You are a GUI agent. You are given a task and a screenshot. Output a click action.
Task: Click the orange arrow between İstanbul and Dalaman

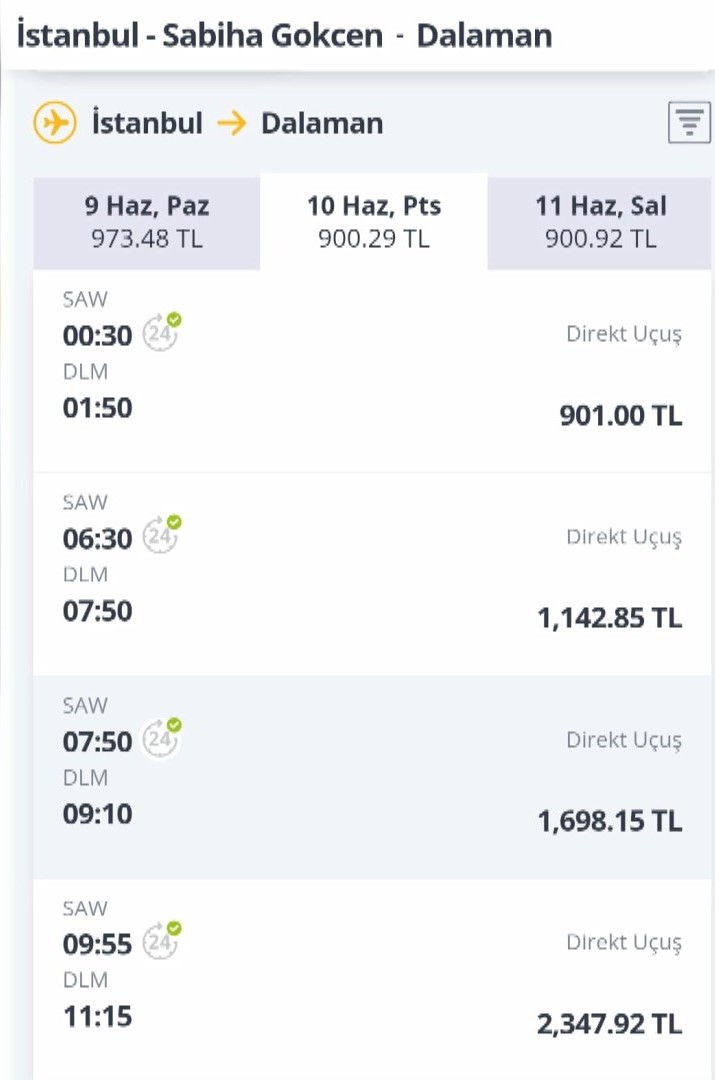coord(231,123)
